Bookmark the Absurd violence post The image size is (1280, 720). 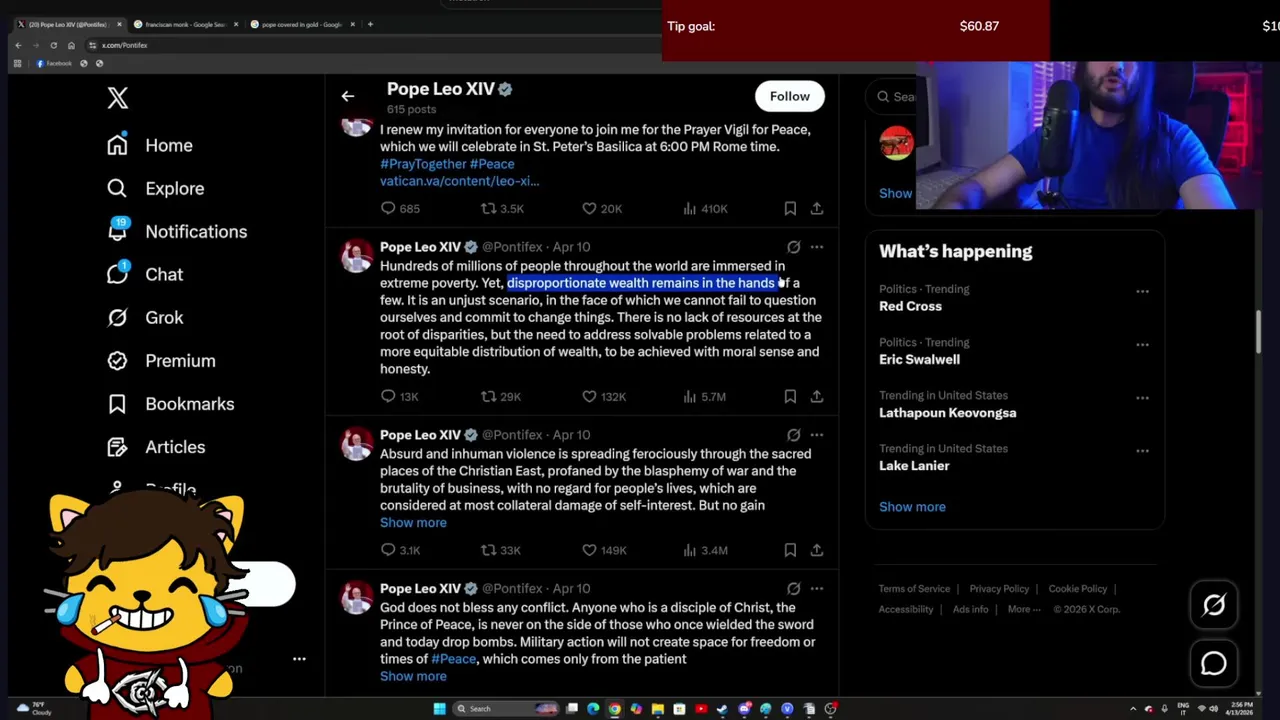(x=790, y=550)
